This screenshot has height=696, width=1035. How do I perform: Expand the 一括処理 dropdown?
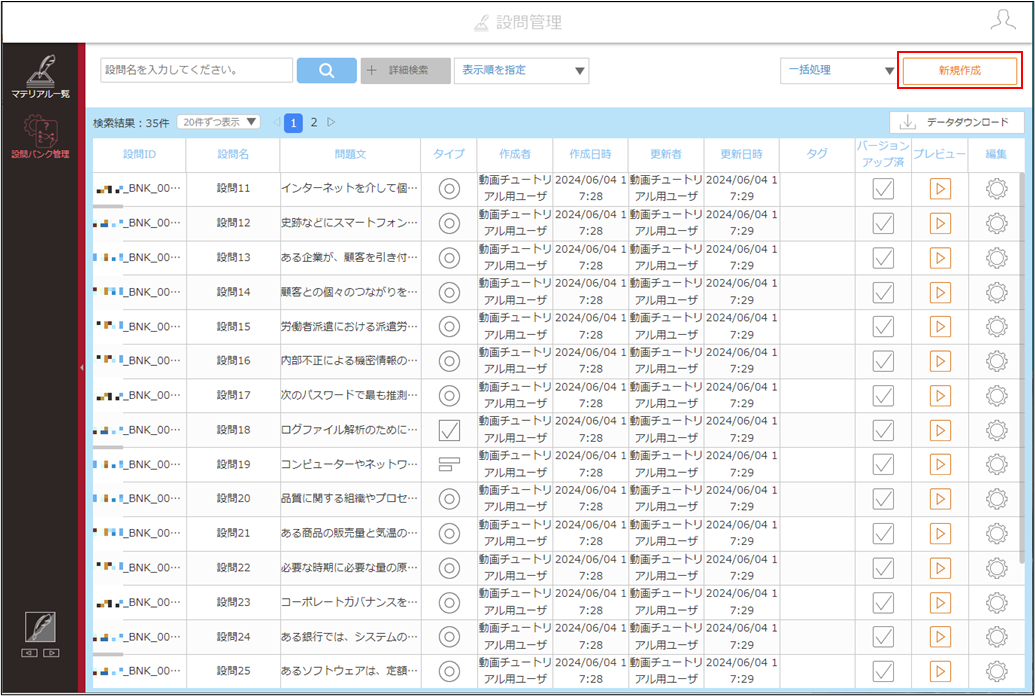(x=838, y=71)
